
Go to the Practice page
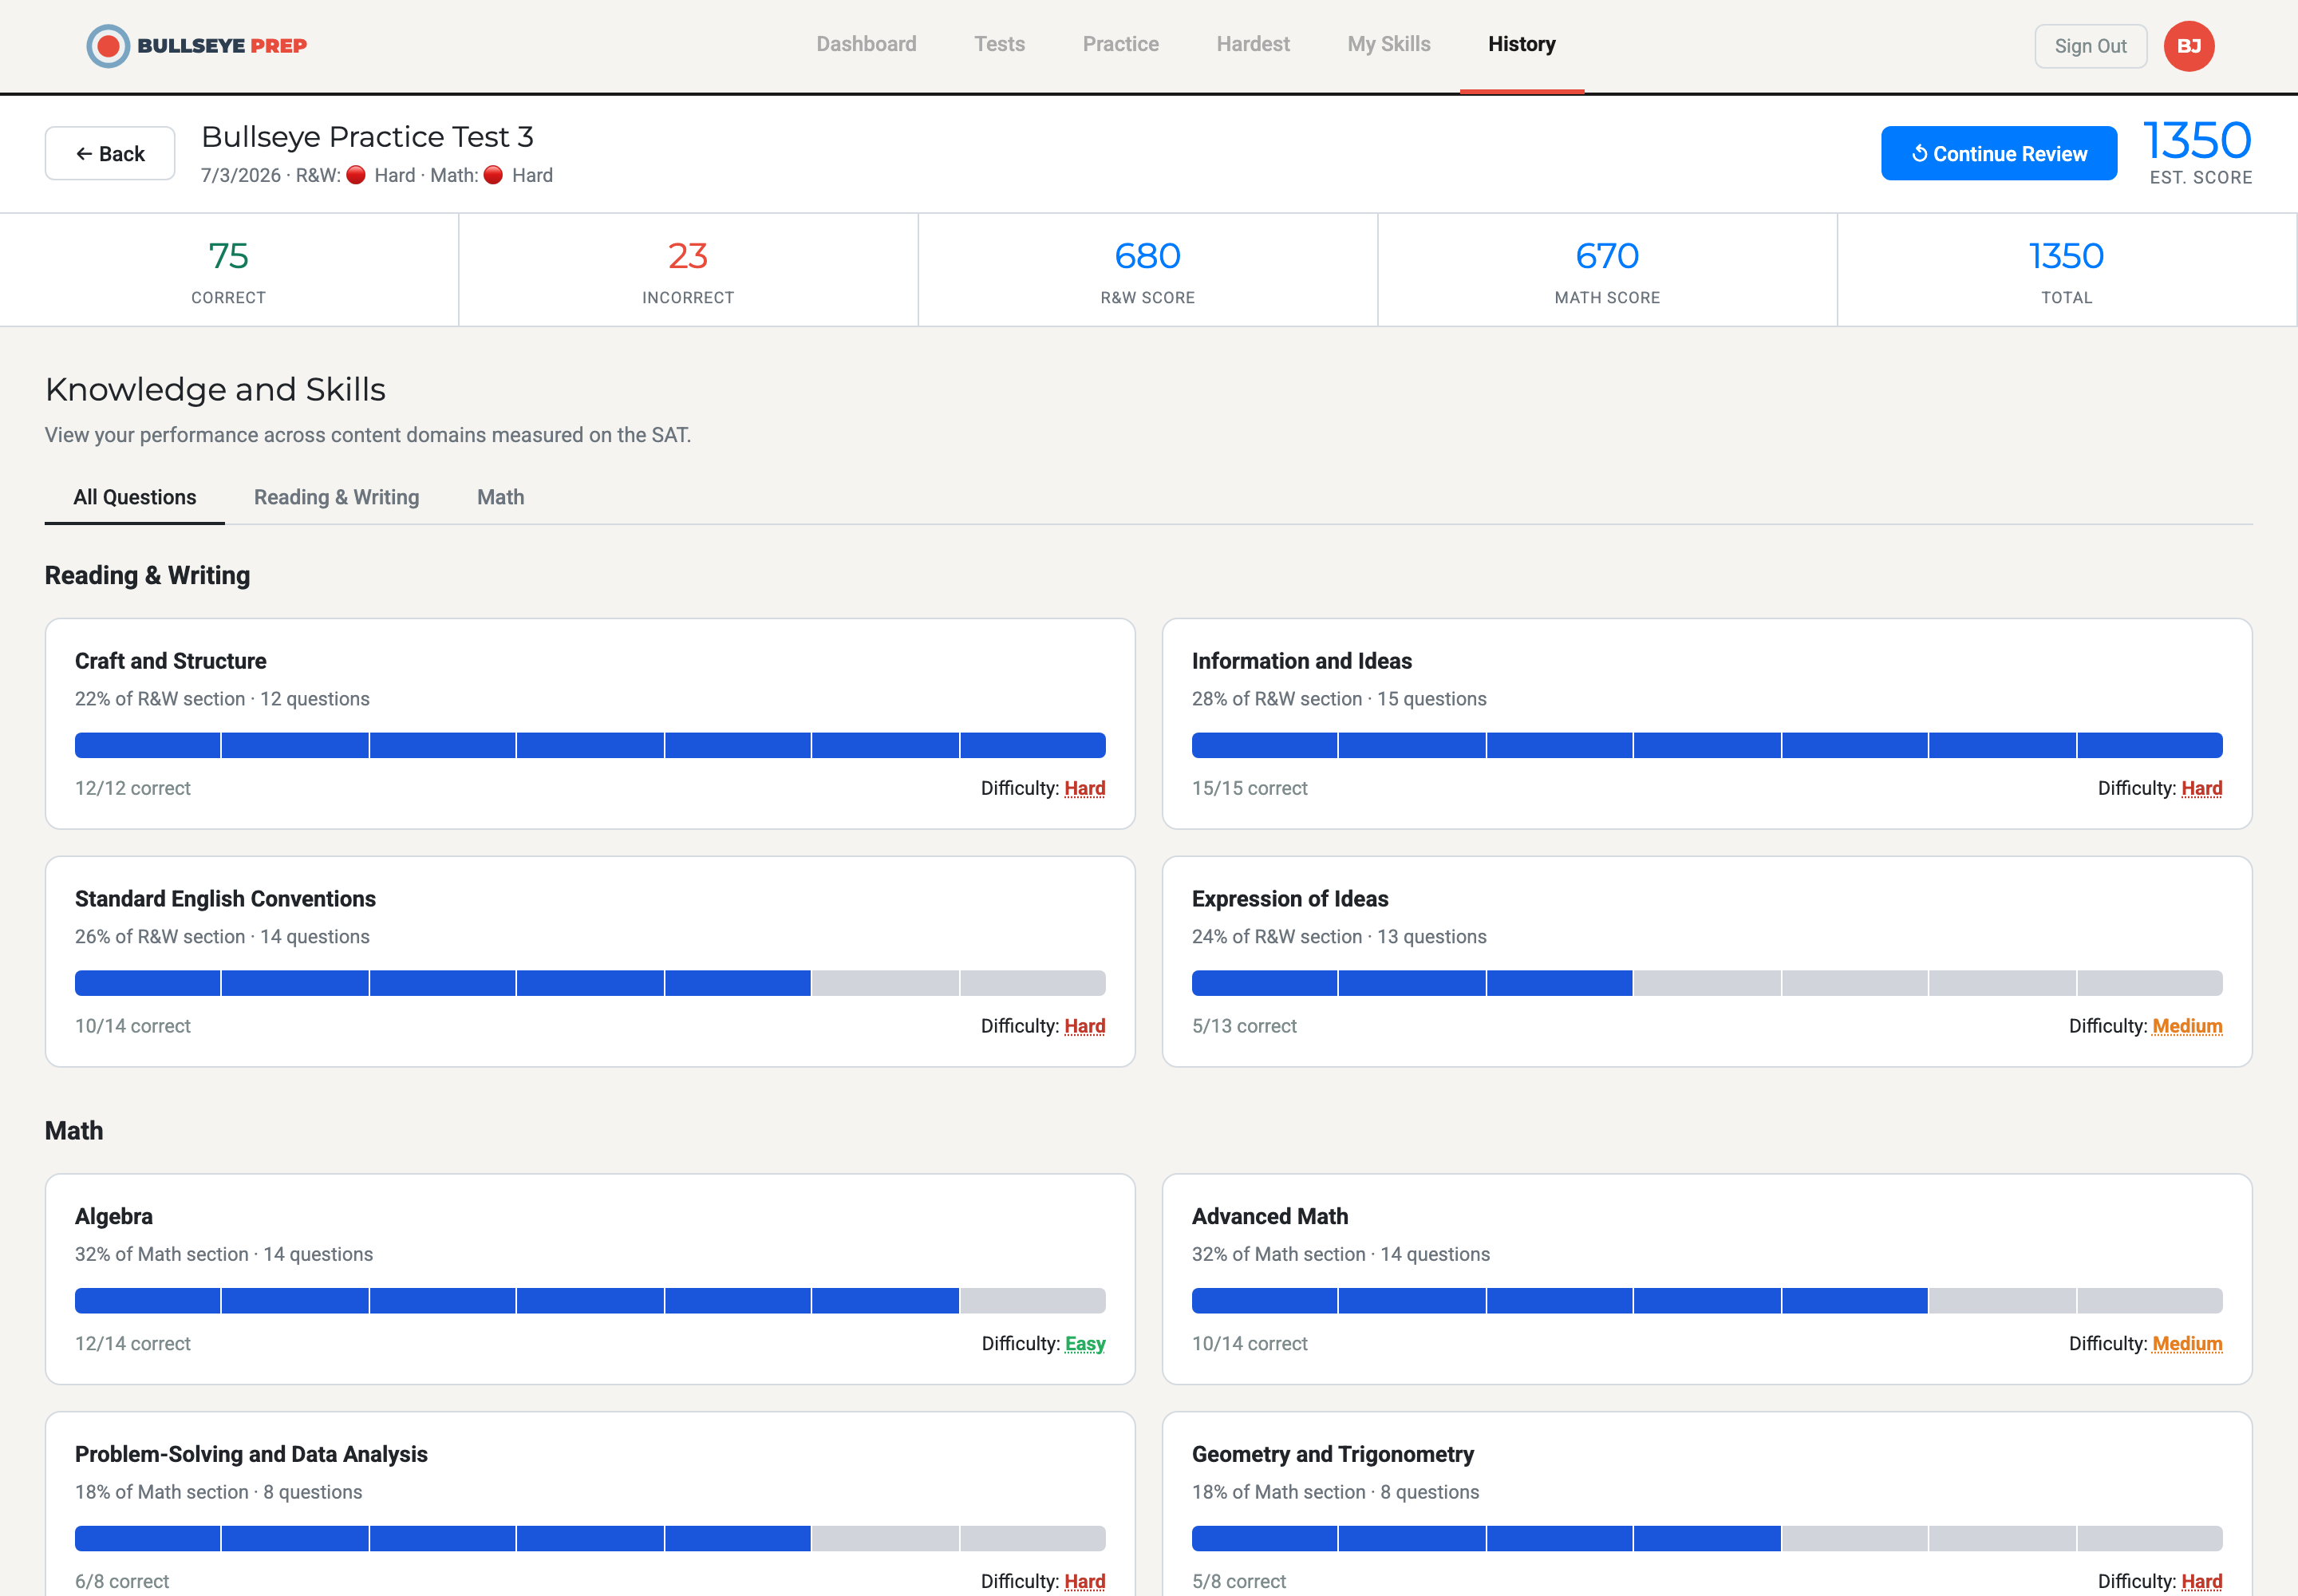1120,44
